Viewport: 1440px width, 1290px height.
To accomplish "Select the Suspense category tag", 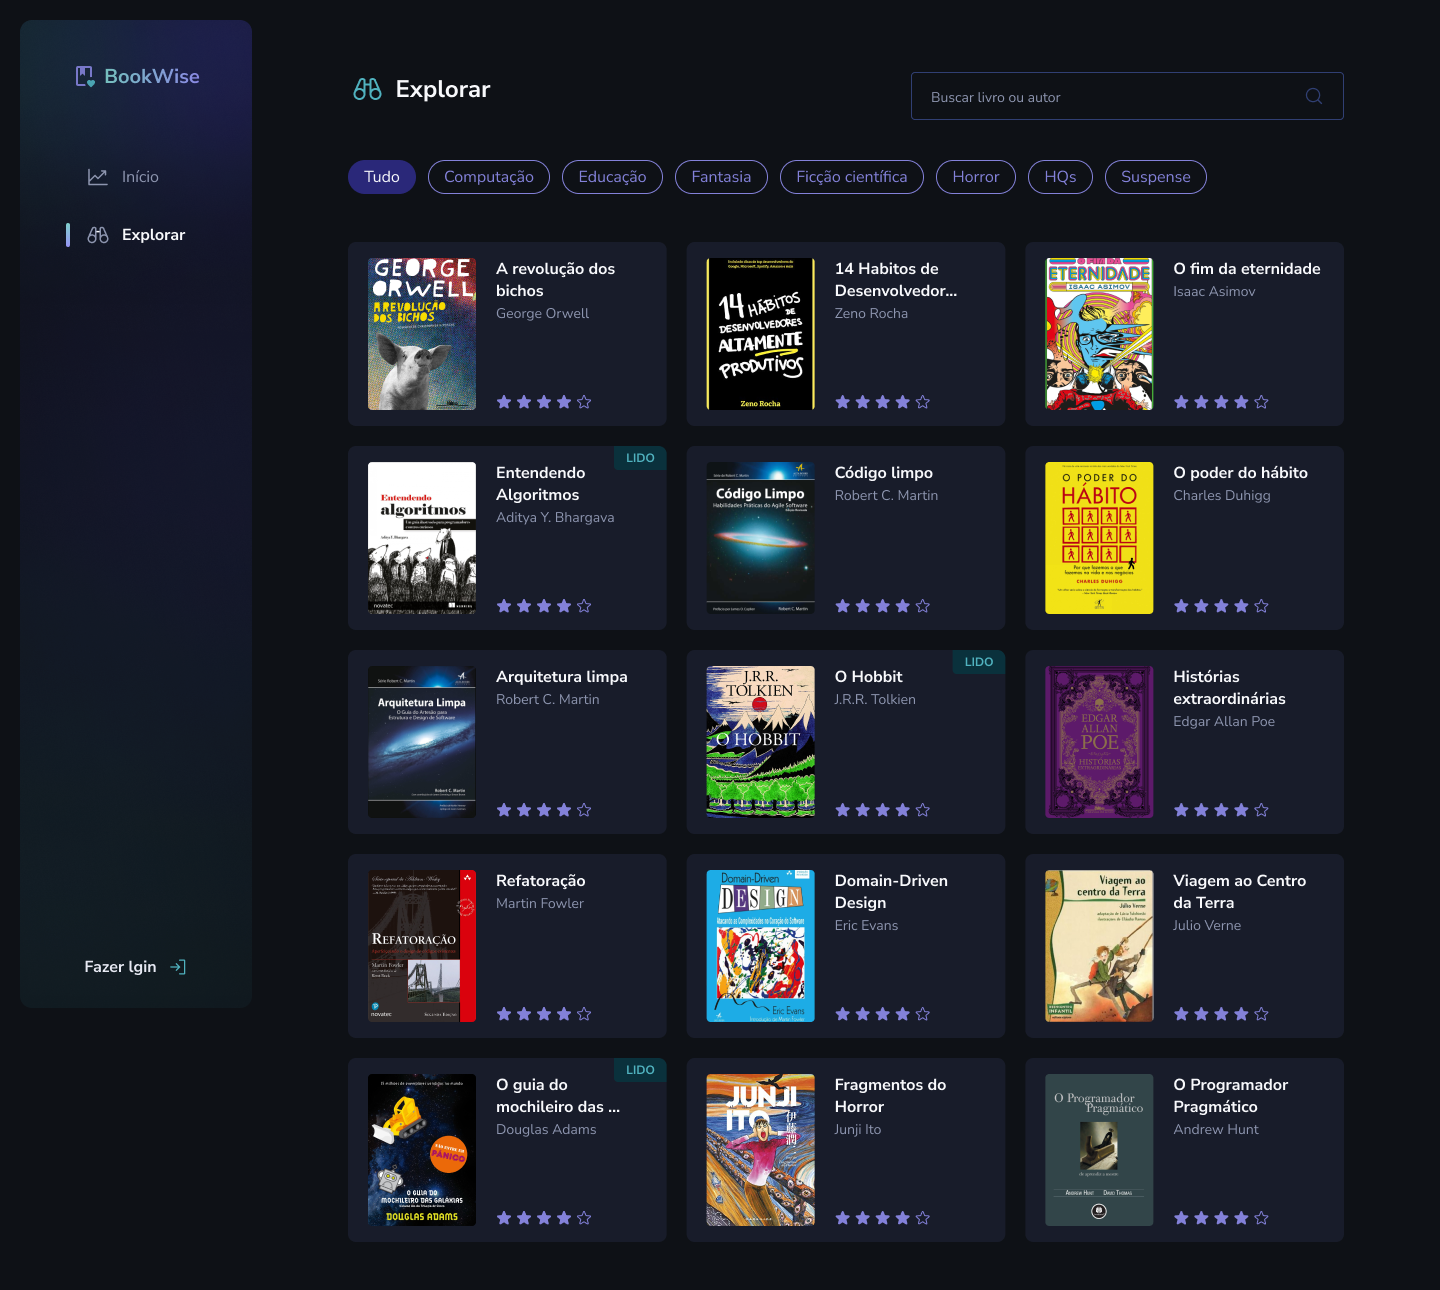I will click(1156, 177).
